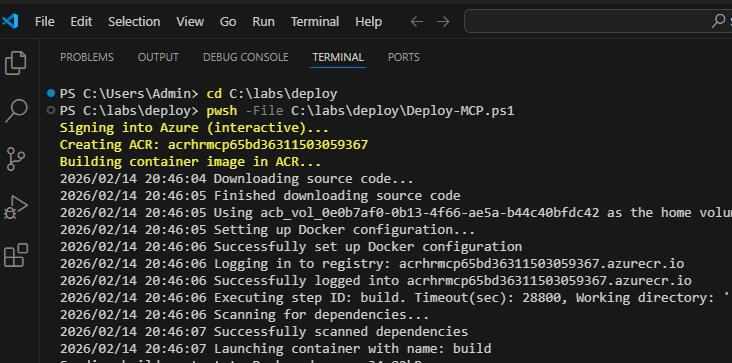The height and width of the screenshot is (363, 732).
Task: Open the Explorer view in activity bar
Action: (16, 63)
